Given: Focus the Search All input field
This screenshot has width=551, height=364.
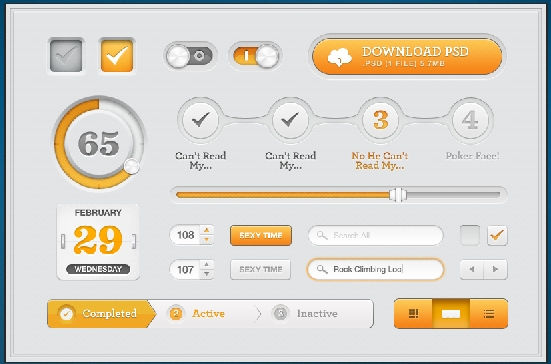Looking at the screenshot, I should (x=376, y=235).
